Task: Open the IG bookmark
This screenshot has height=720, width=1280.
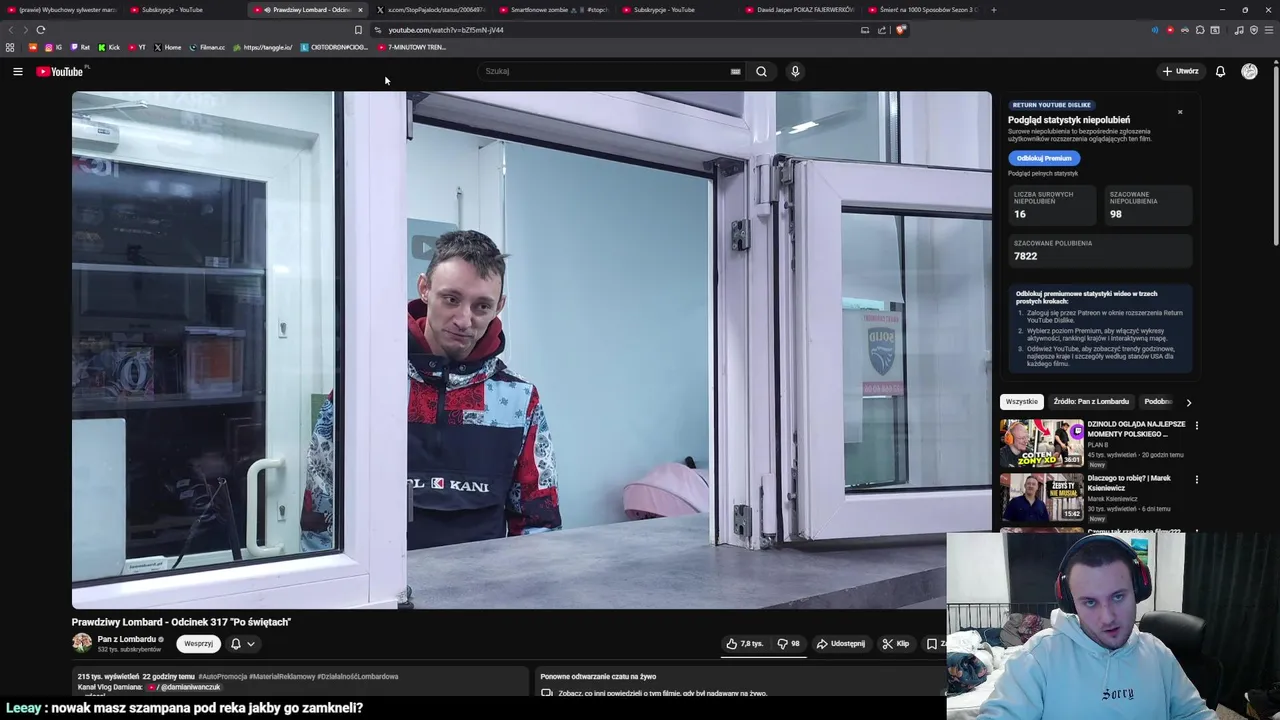Action: 53,47
